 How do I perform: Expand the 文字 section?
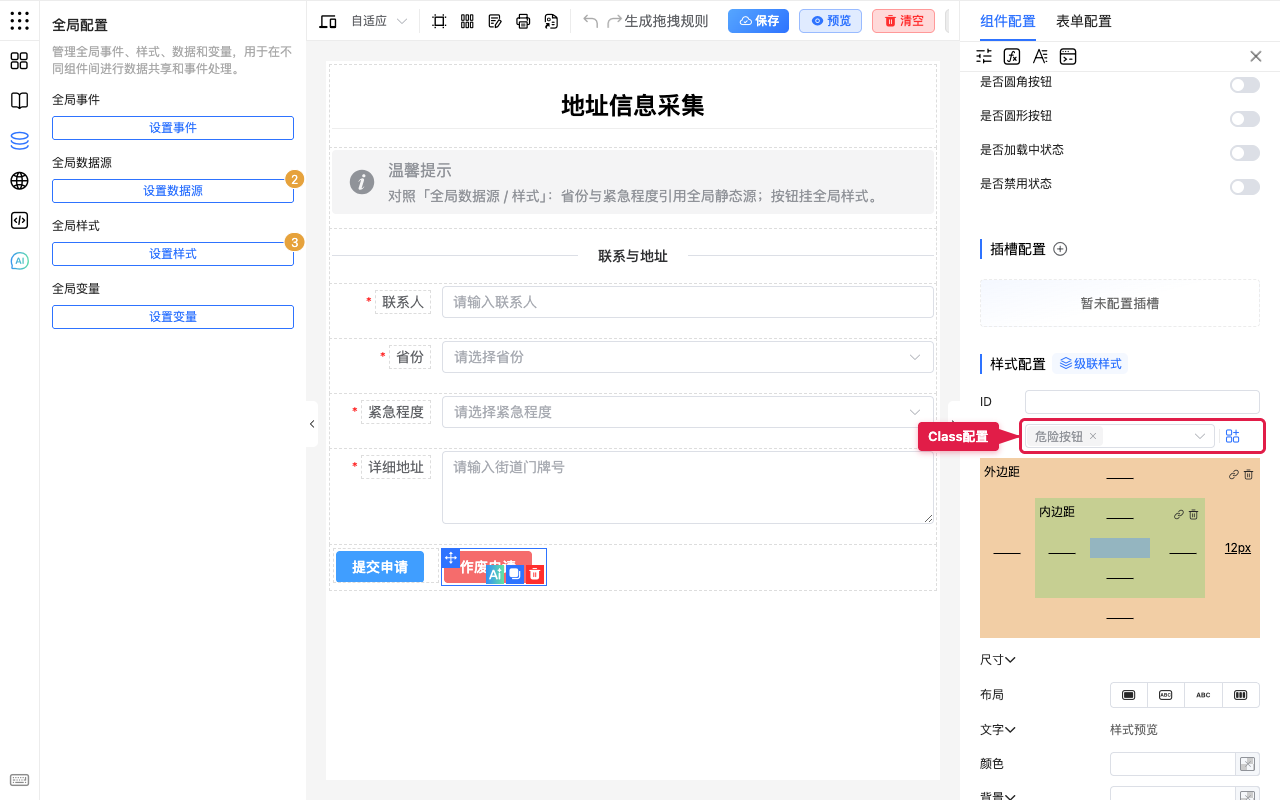tap(998, 730)
